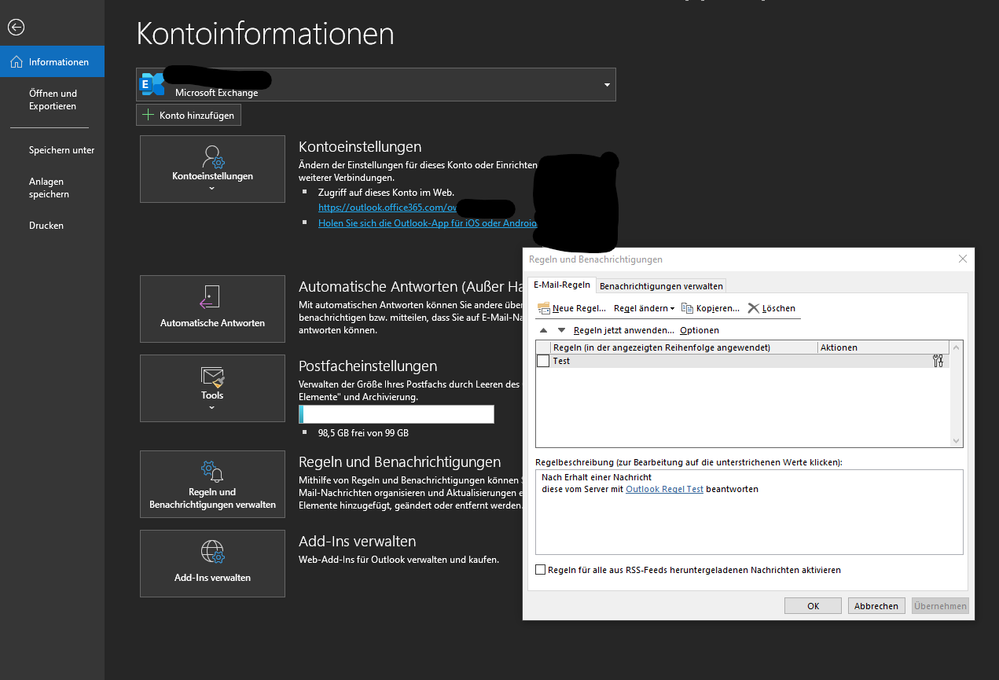Select Informationen in the sidebar
This screenshot has height=680, width=999.
52,62
